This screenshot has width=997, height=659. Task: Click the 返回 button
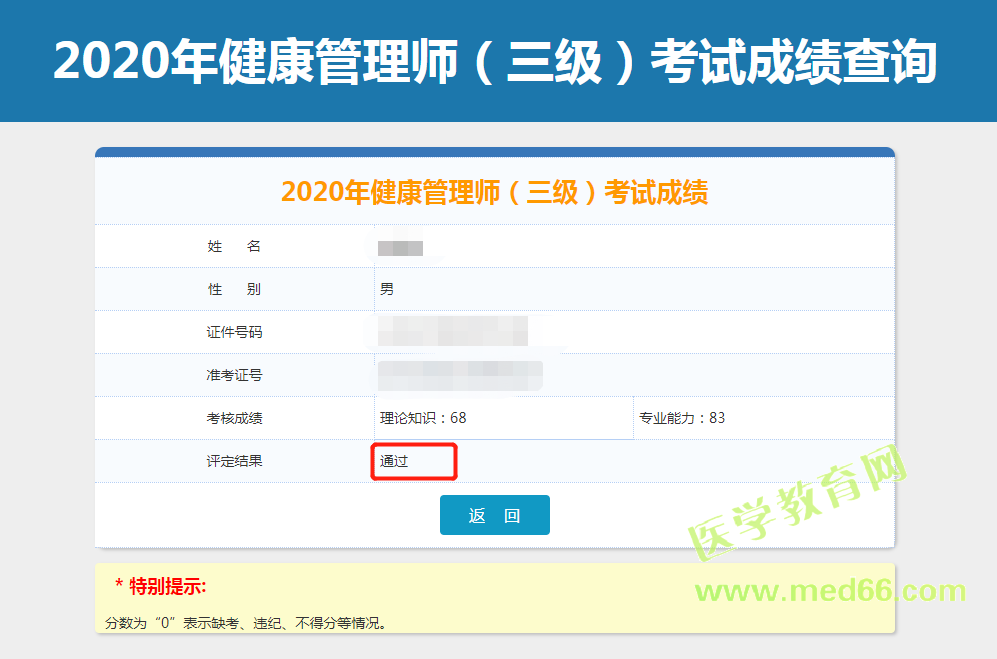click(x=494, y=515)
